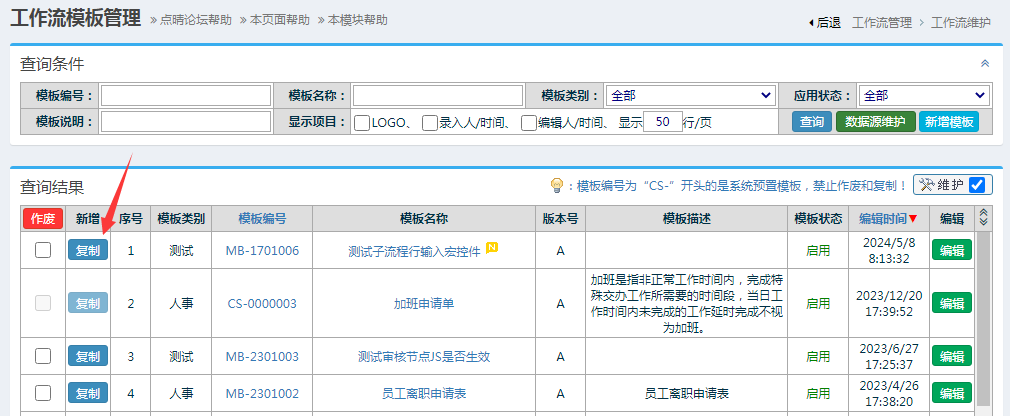Click the 后退 back arrow icon

point(811,23)
